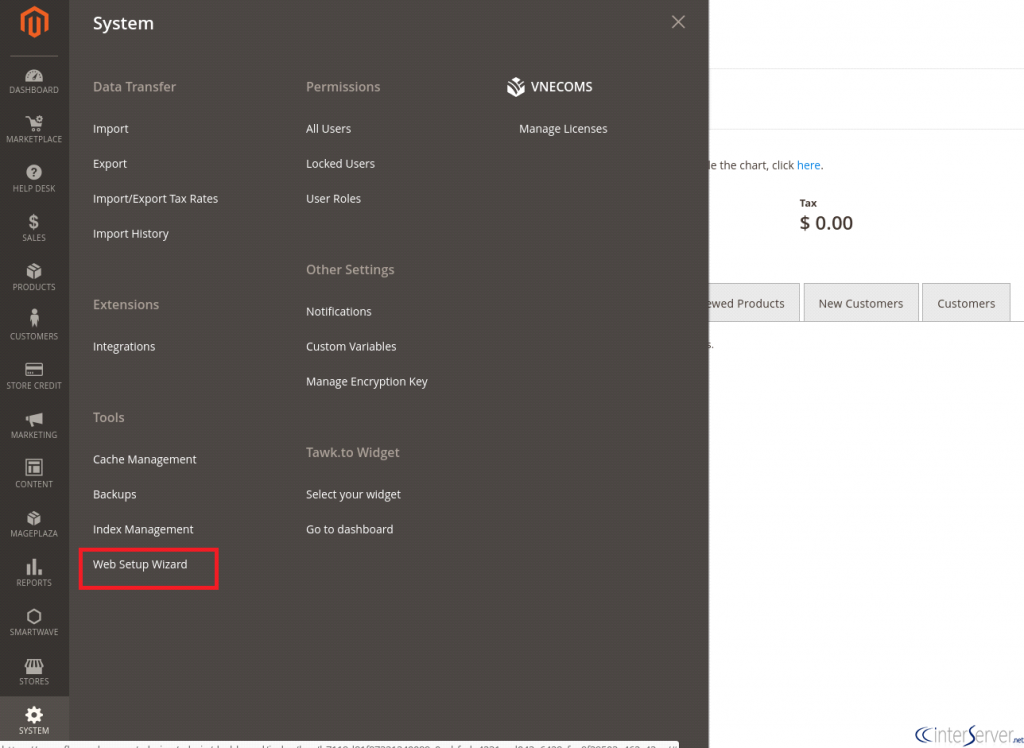The image size is (1024, 748).
Task: Open the Store Credit sidebar icon
Action: pos(34,376)
